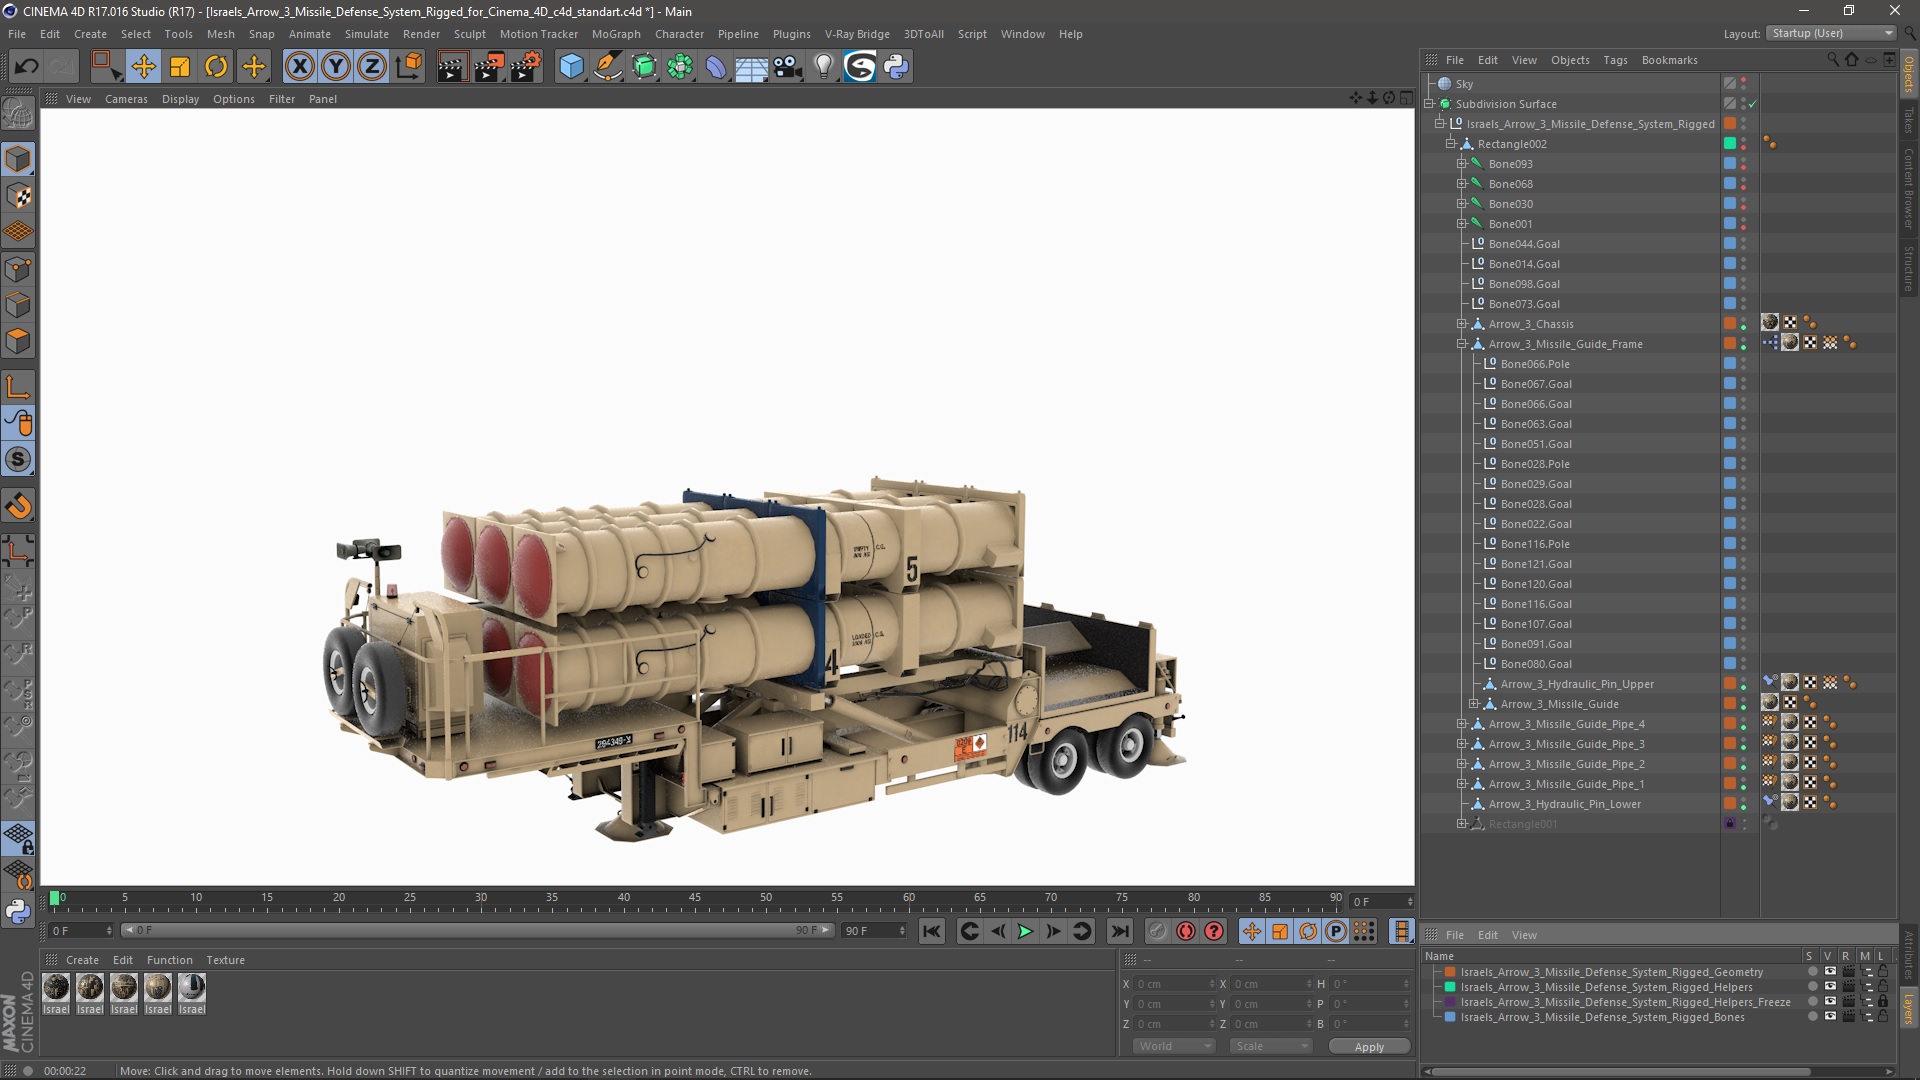The height and width of the screenshot is (1080, 1920).
Task: Open the MoGraph menu
Action: pyautogui.click(x=616, y=34)
